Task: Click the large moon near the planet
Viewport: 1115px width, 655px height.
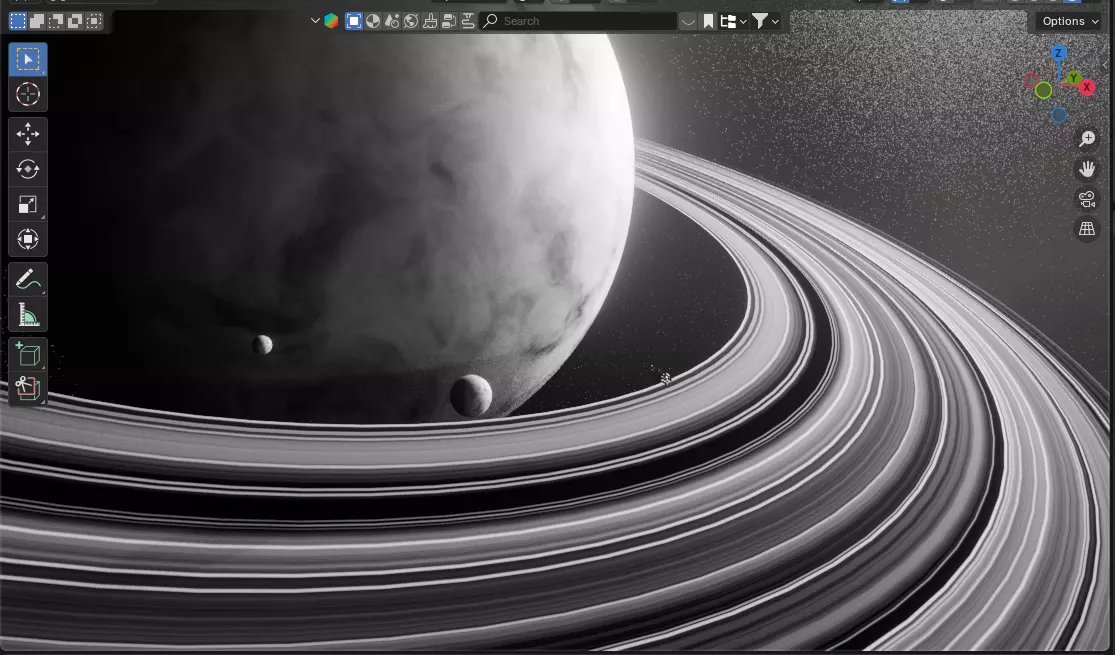Action: point(471,395)
